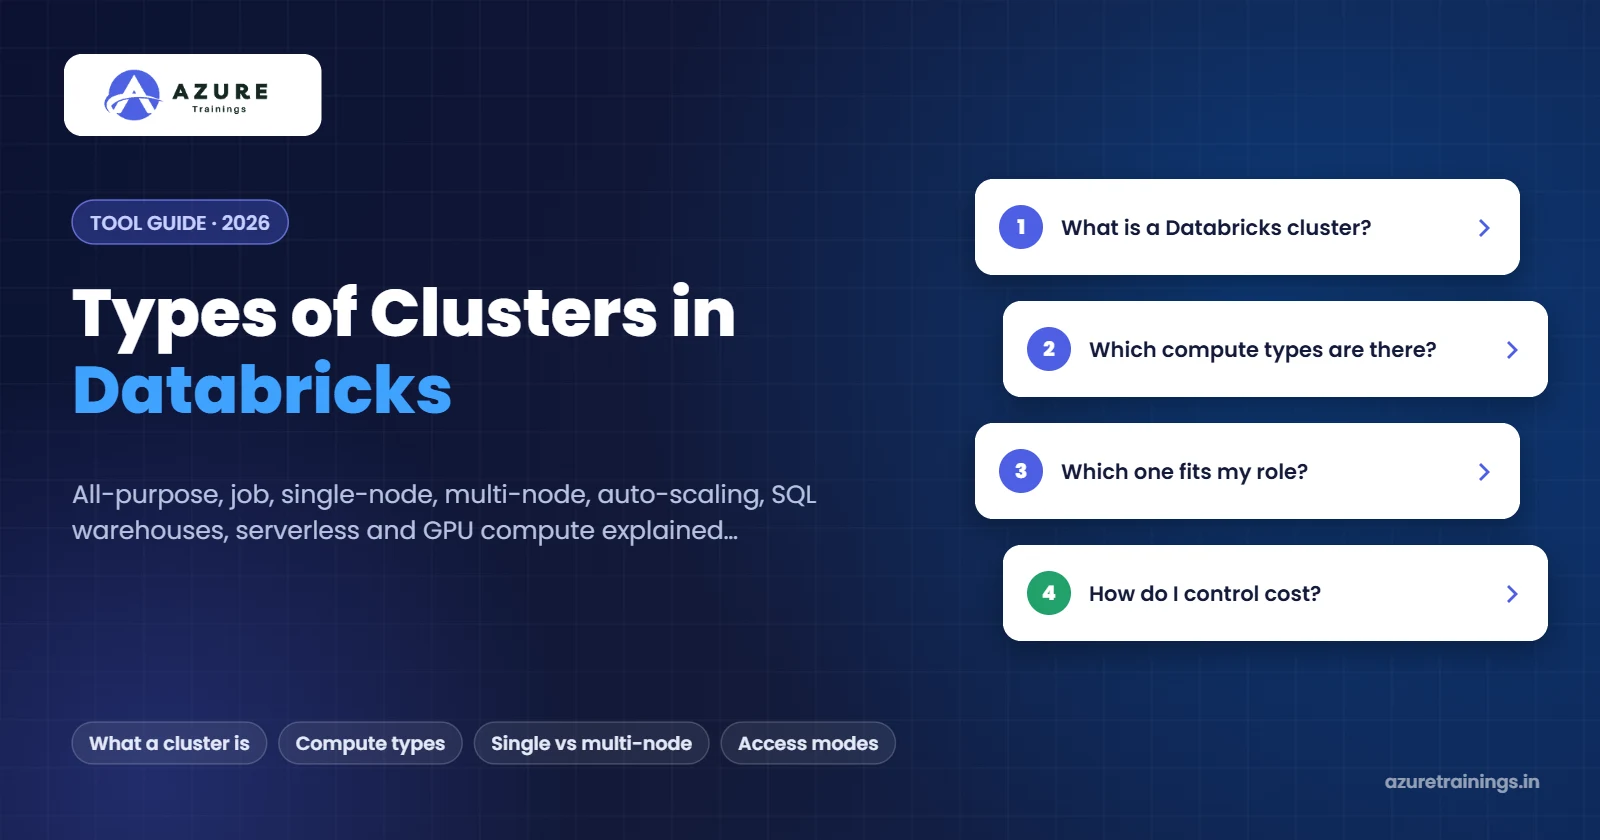Click the number 3 circle badge
This screenshot has width=1600, height=840.
[x=1021, y=471]
